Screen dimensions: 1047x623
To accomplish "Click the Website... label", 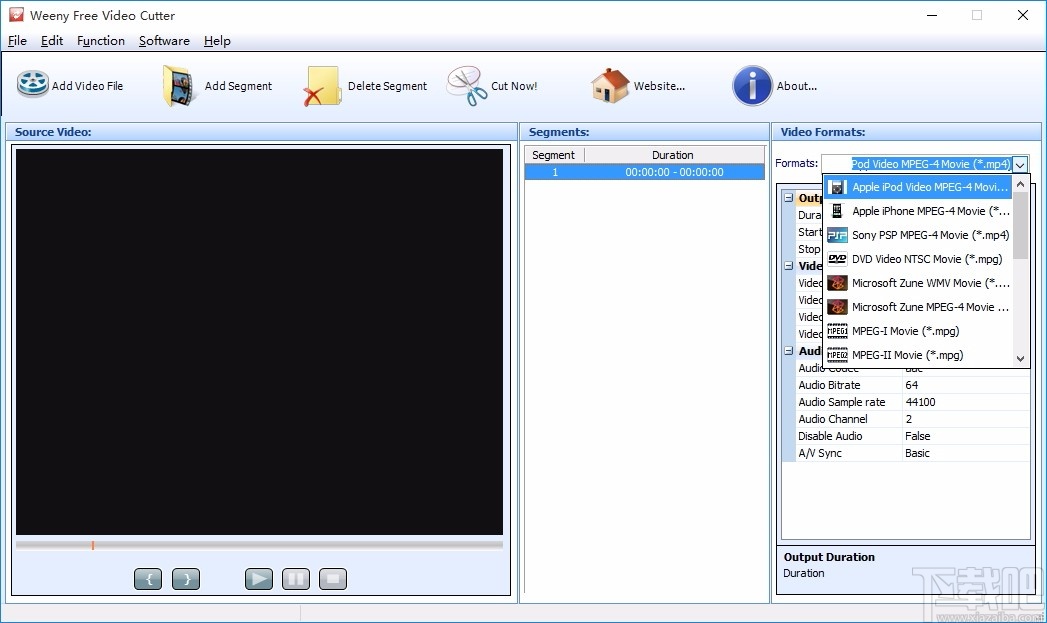I will click(659, 86).
